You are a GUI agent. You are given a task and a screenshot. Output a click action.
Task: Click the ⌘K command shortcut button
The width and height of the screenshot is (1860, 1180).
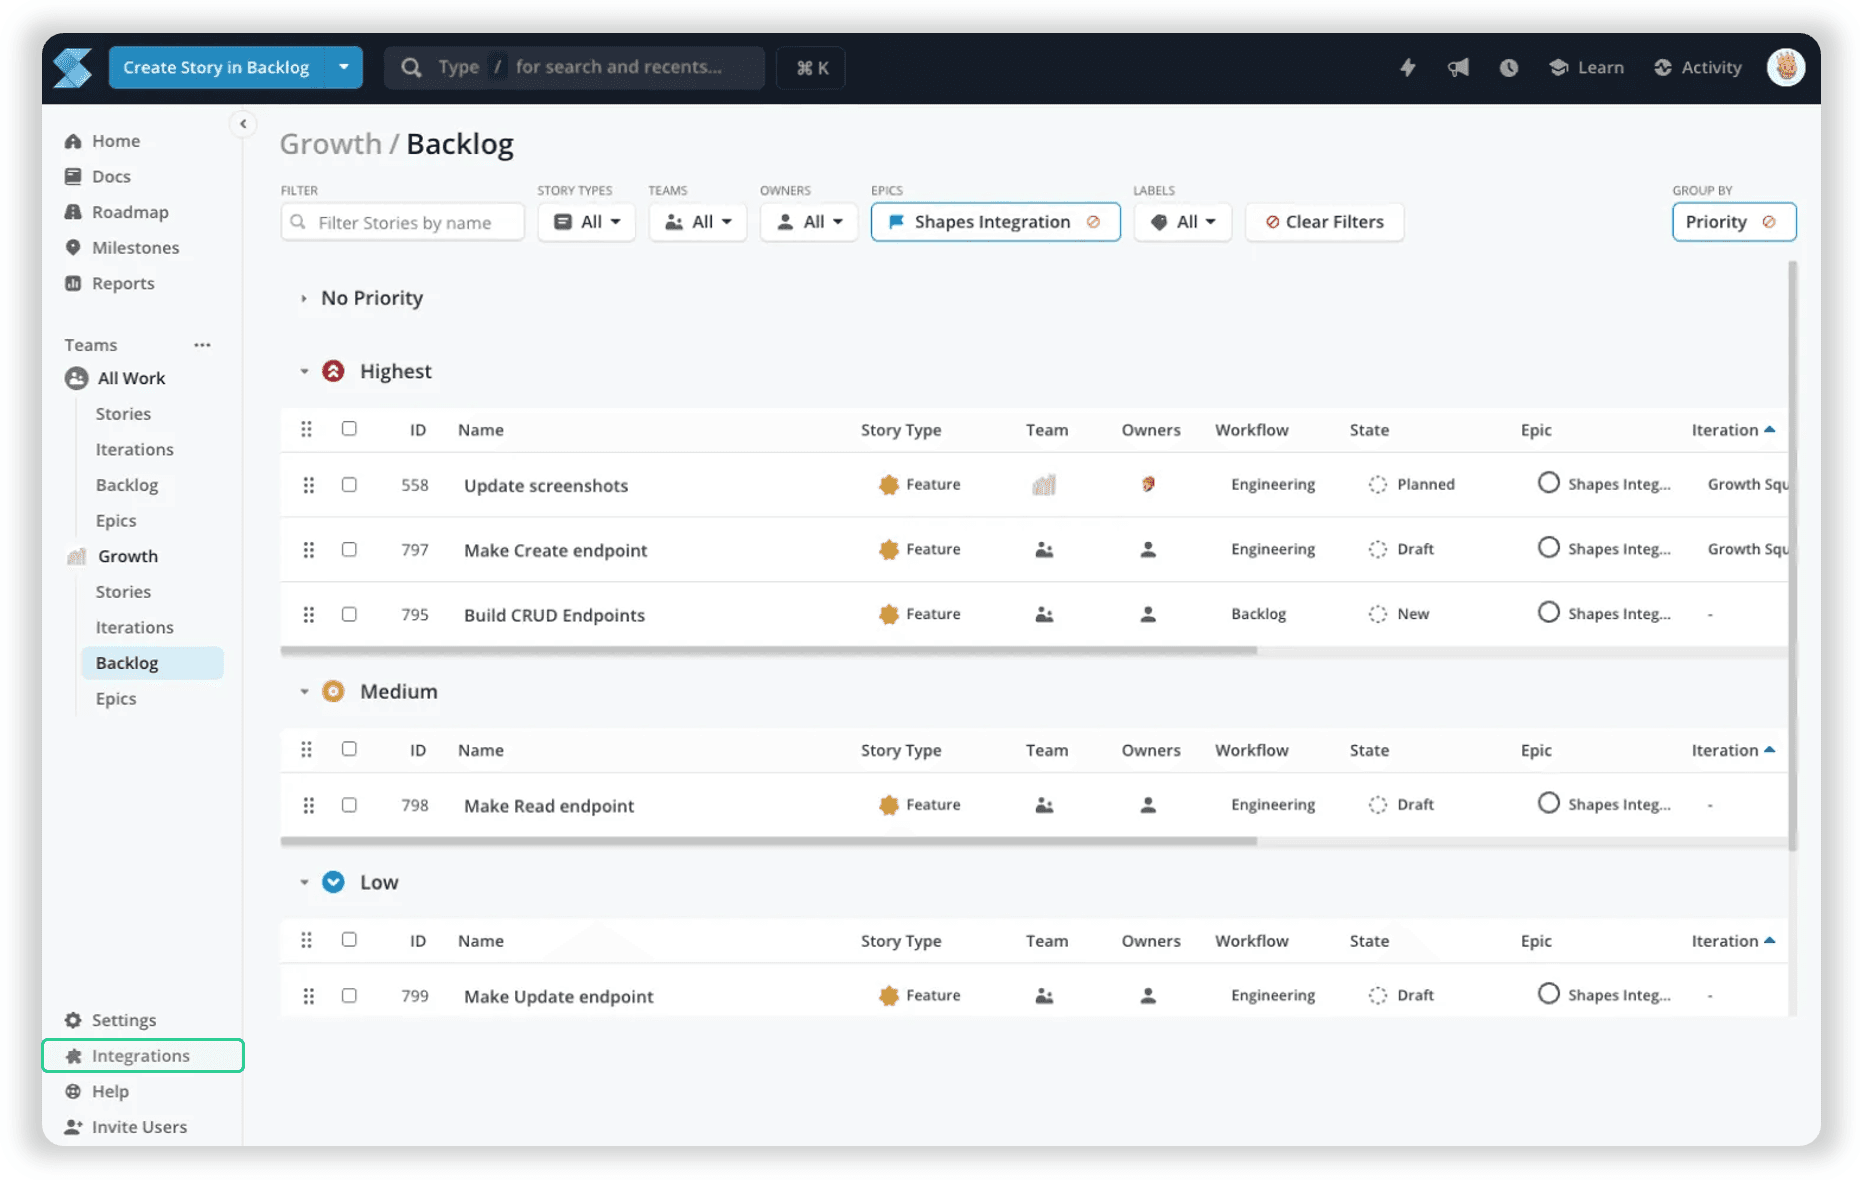(x=811, y=68)
